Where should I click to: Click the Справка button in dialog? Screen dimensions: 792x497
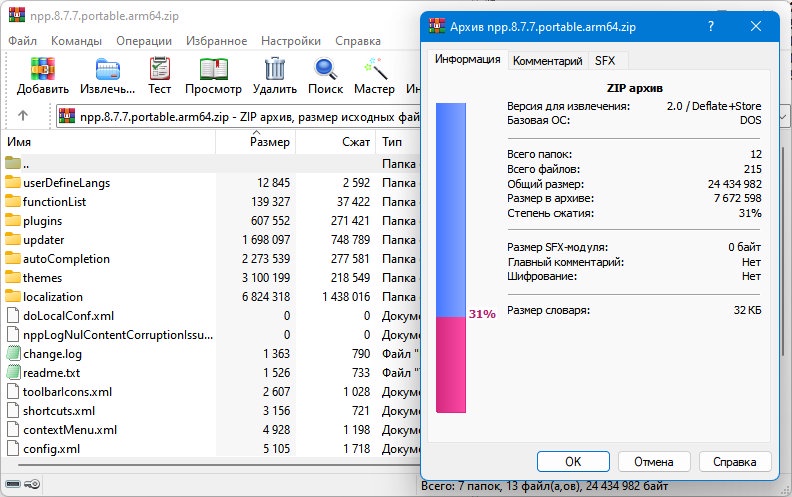click(735, 462)
